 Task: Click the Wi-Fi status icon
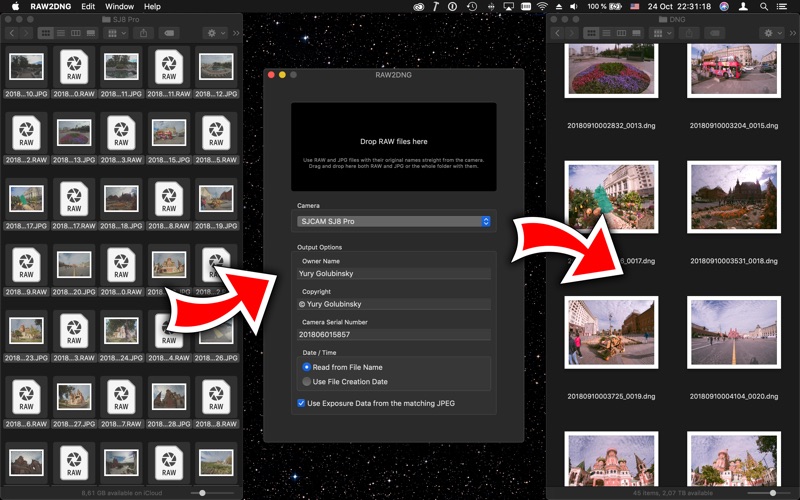click(541, 6)
